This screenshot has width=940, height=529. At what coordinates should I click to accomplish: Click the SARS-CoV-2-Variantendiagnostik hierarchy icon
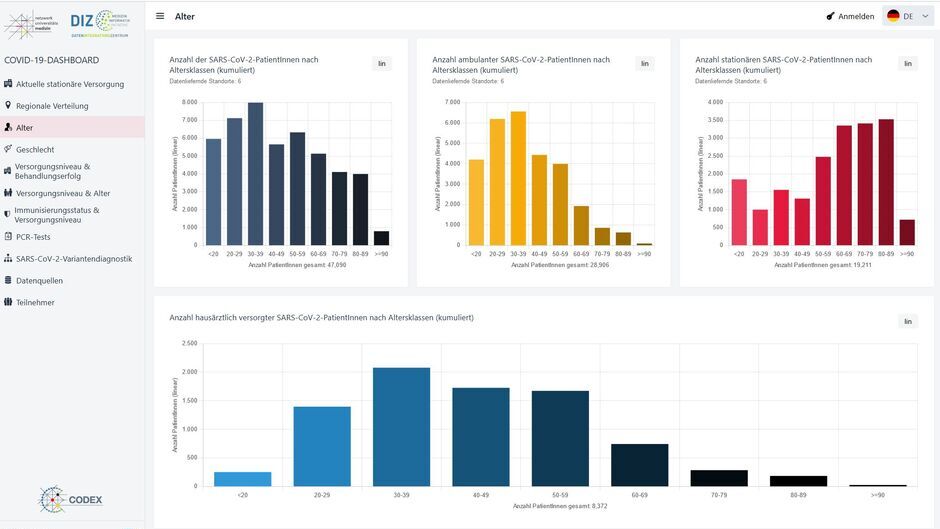tap(8, 258)
